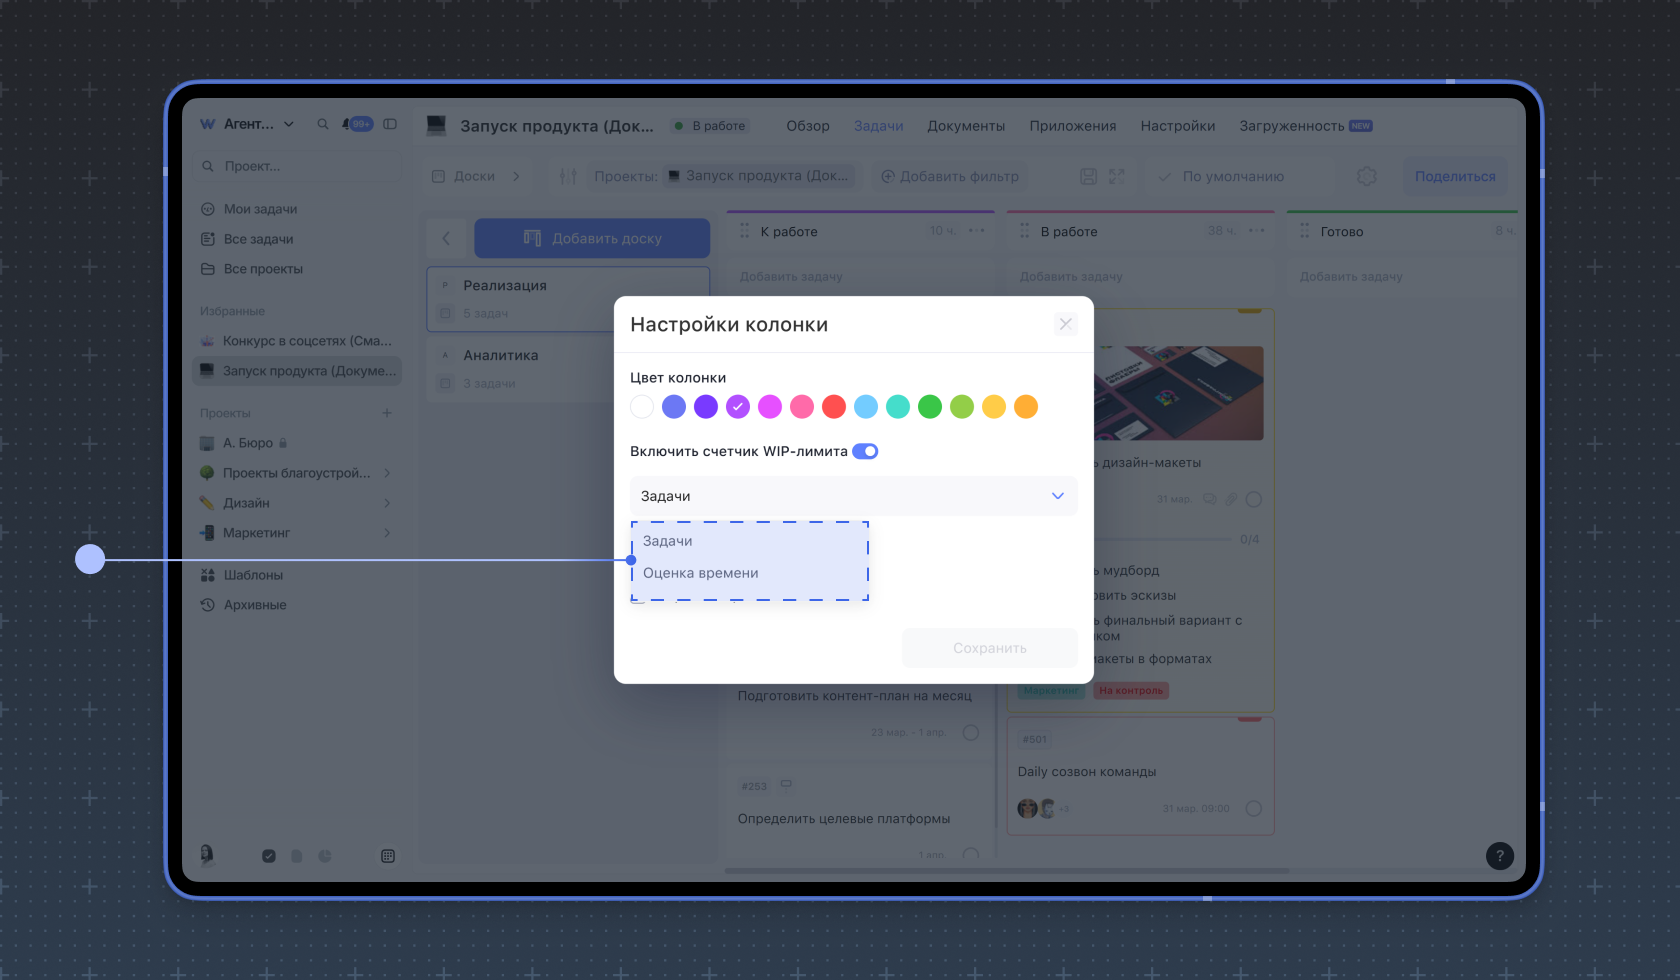The image size is (1680, 980).
Task: Collapse sidebar using the panel icon
Action: point(390,125)
